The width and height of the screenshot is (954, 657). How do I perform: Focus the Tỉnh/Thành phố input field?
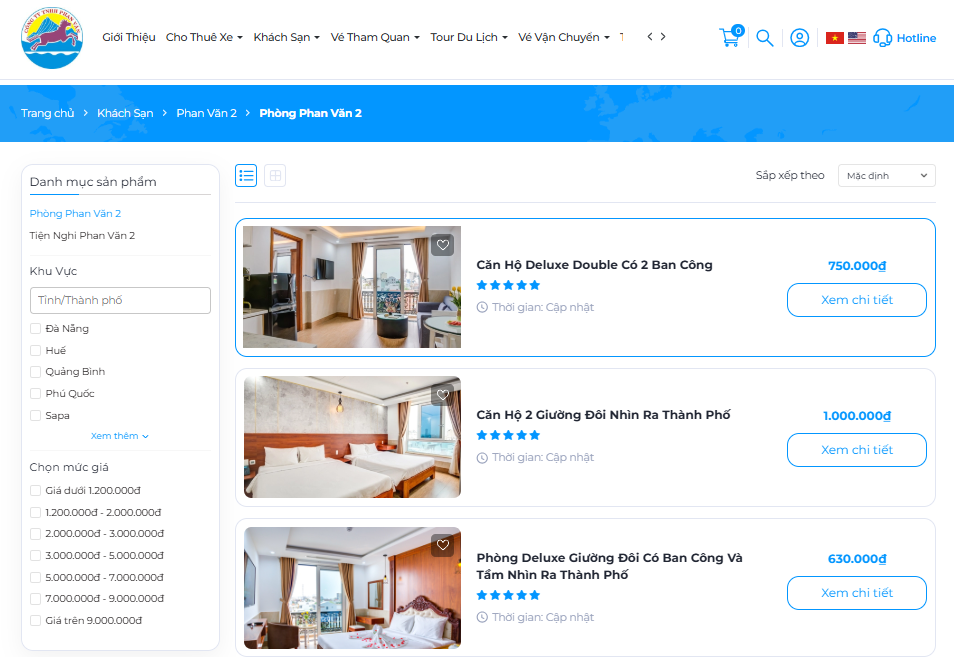120,301
